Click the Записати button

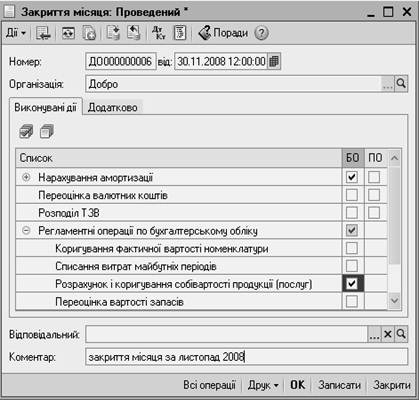[x=339, y=385]
